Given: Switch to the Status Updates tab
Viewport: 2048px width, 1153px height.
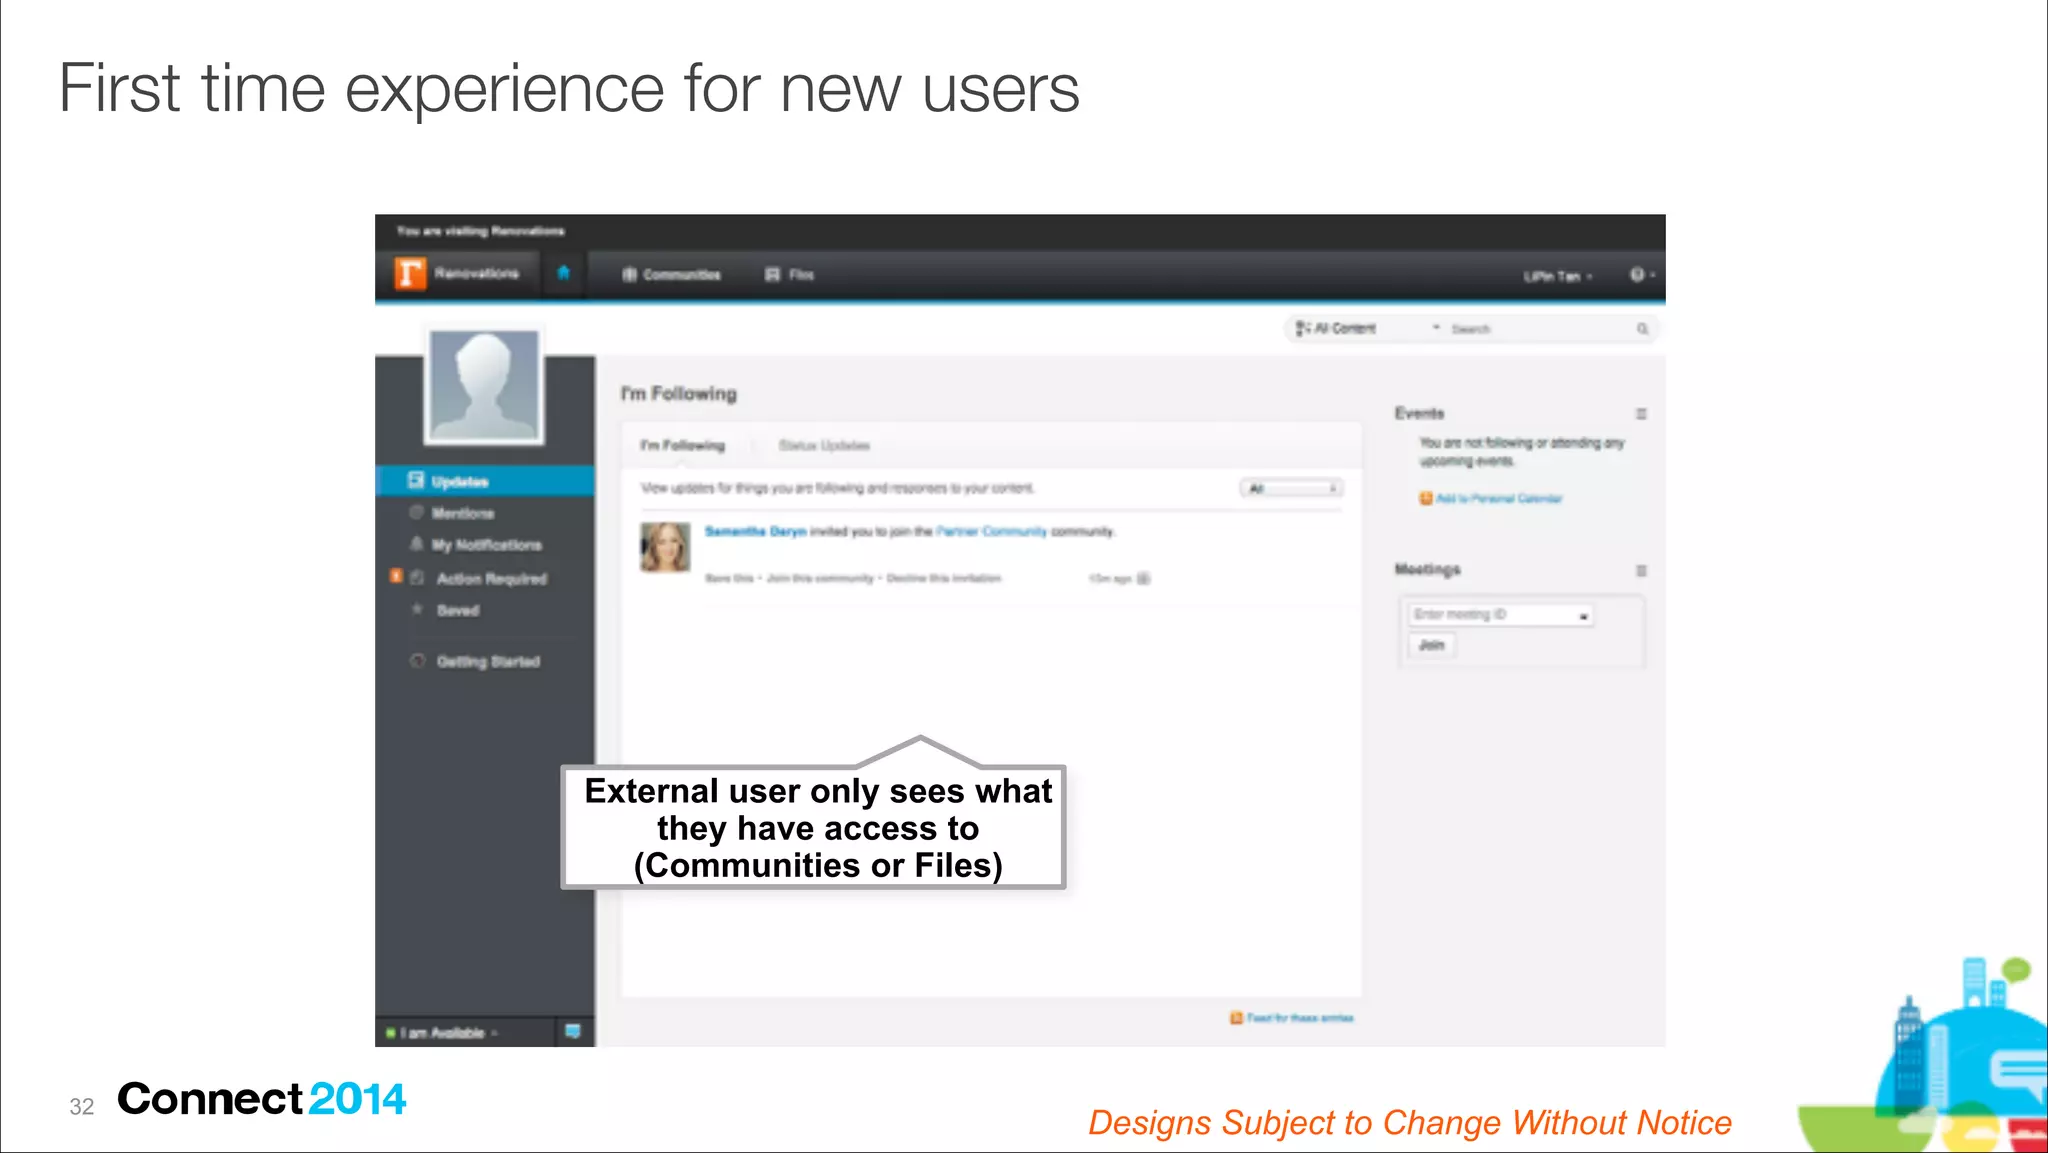Looking at the screenshot, I should pos(824,445).
